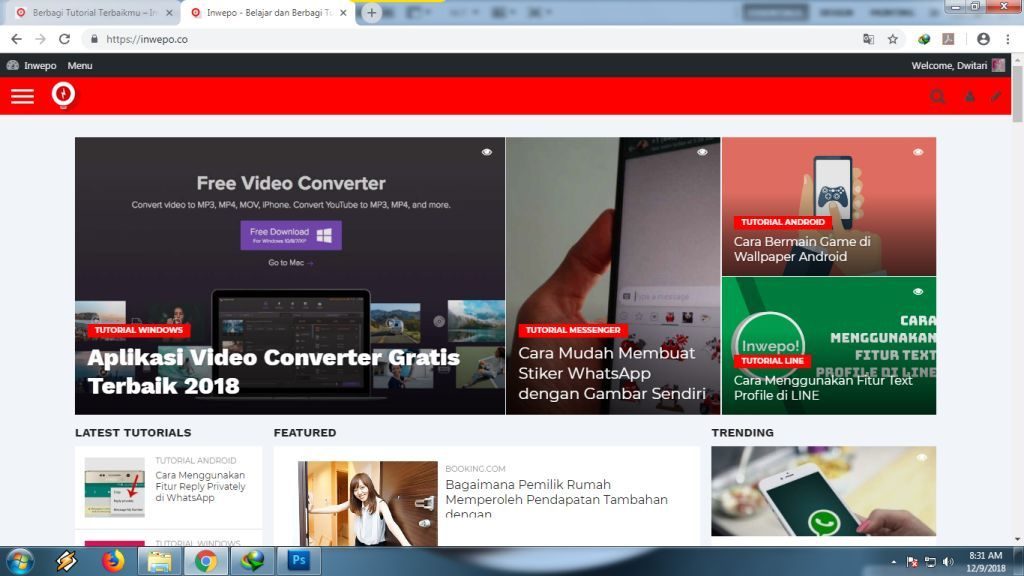This screenshot has width=1024, height=576.
Task: Open Photoshop from the taskbar
Action: tap(298, 561)
